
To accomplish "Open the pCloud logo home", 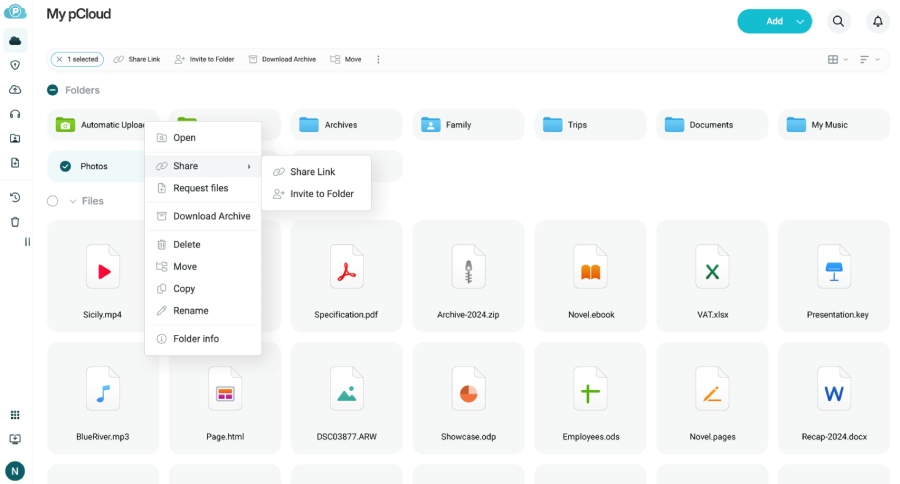I will (x=15, y=11).
